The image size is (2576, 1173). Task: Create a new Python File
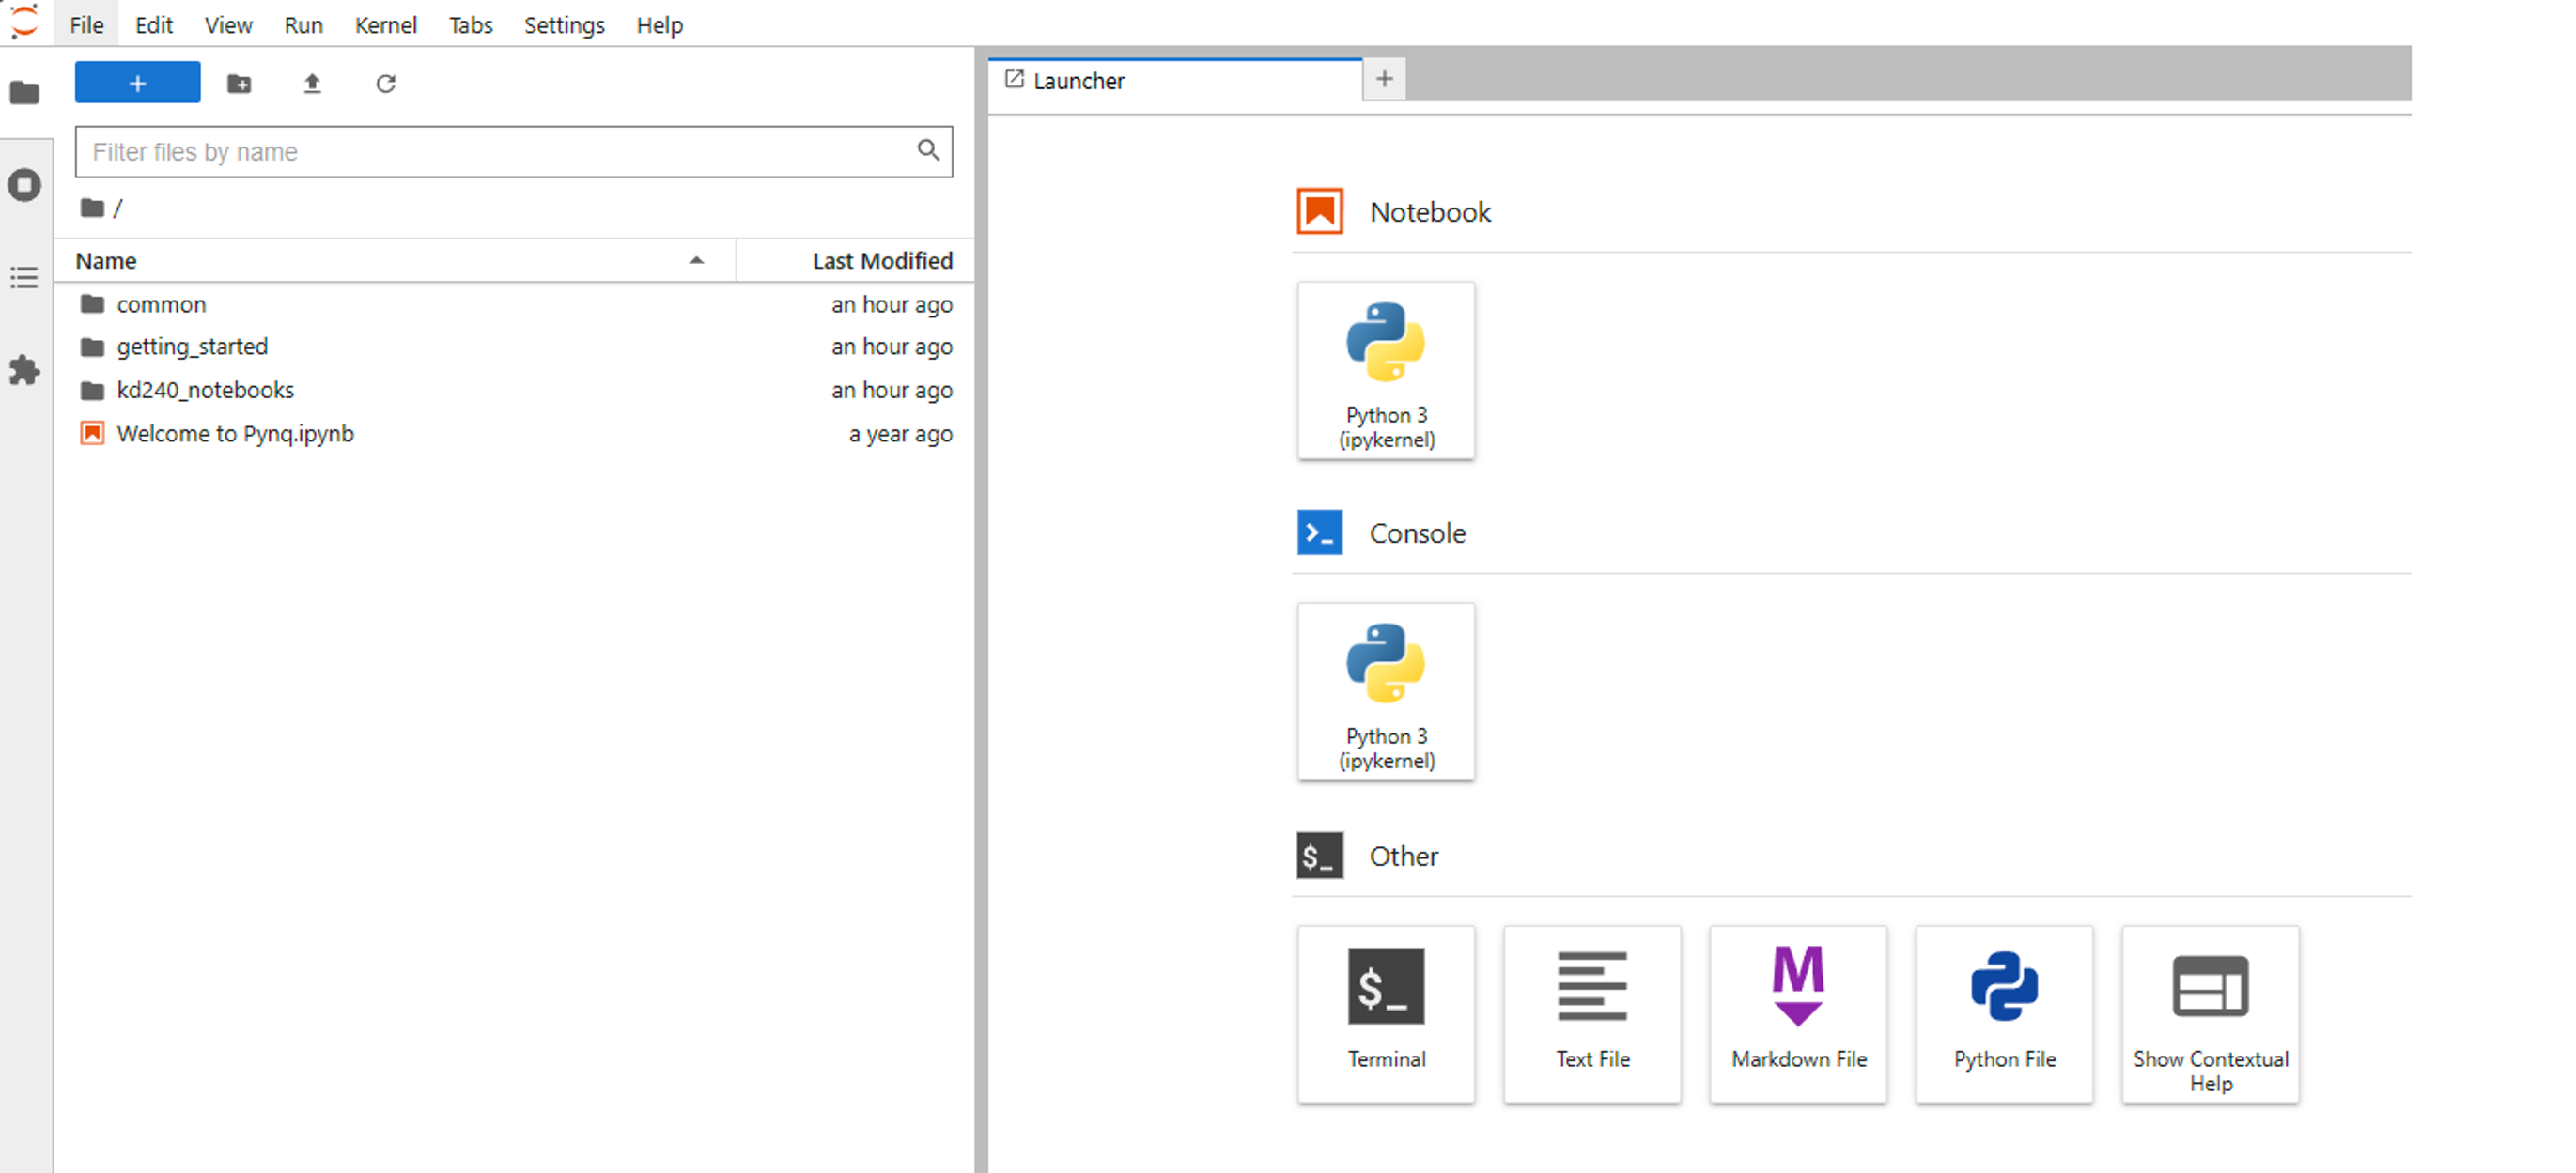click(x=2003, y=1013)
